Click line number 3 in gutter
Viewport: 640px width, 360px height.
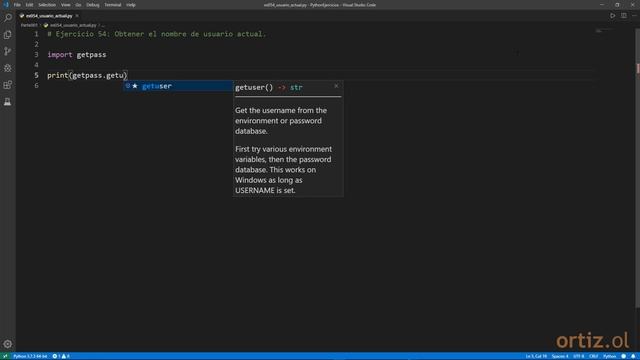coord(36,55)
